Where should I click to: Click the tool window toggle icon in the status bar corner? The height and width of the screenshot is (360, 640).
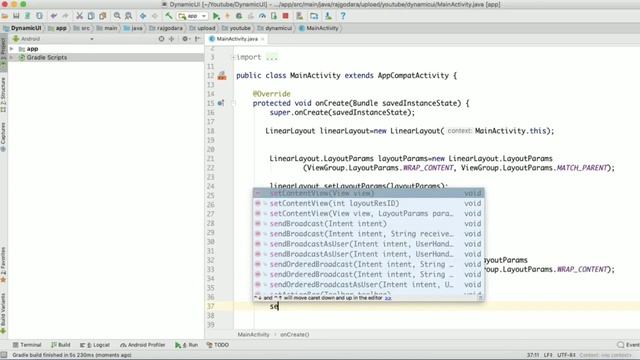[x=4, y=356]
